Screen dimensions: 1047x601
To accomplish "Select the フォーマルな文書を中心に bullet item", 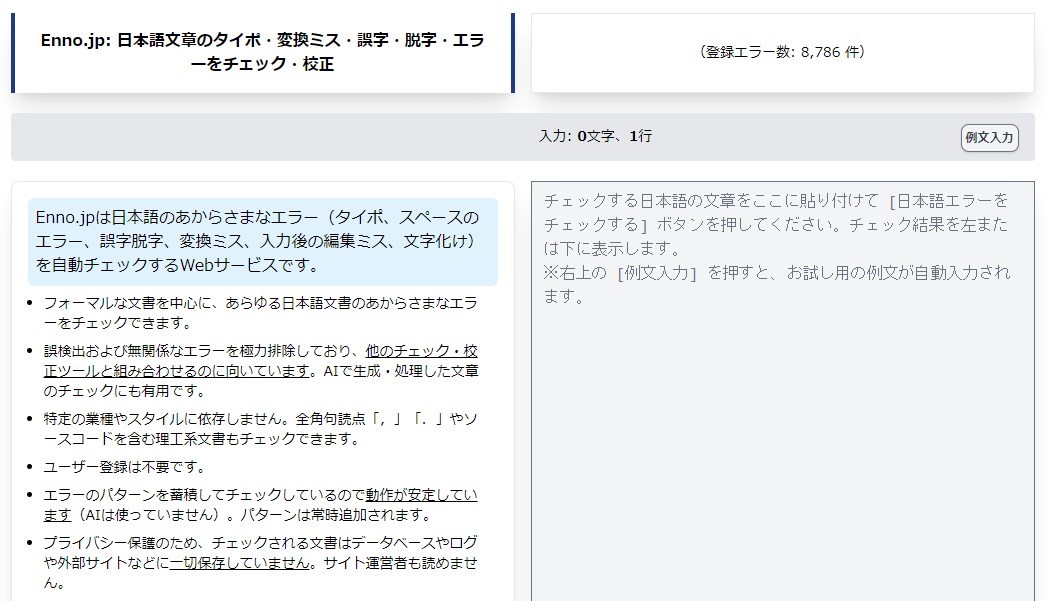I will pos(260,313).
